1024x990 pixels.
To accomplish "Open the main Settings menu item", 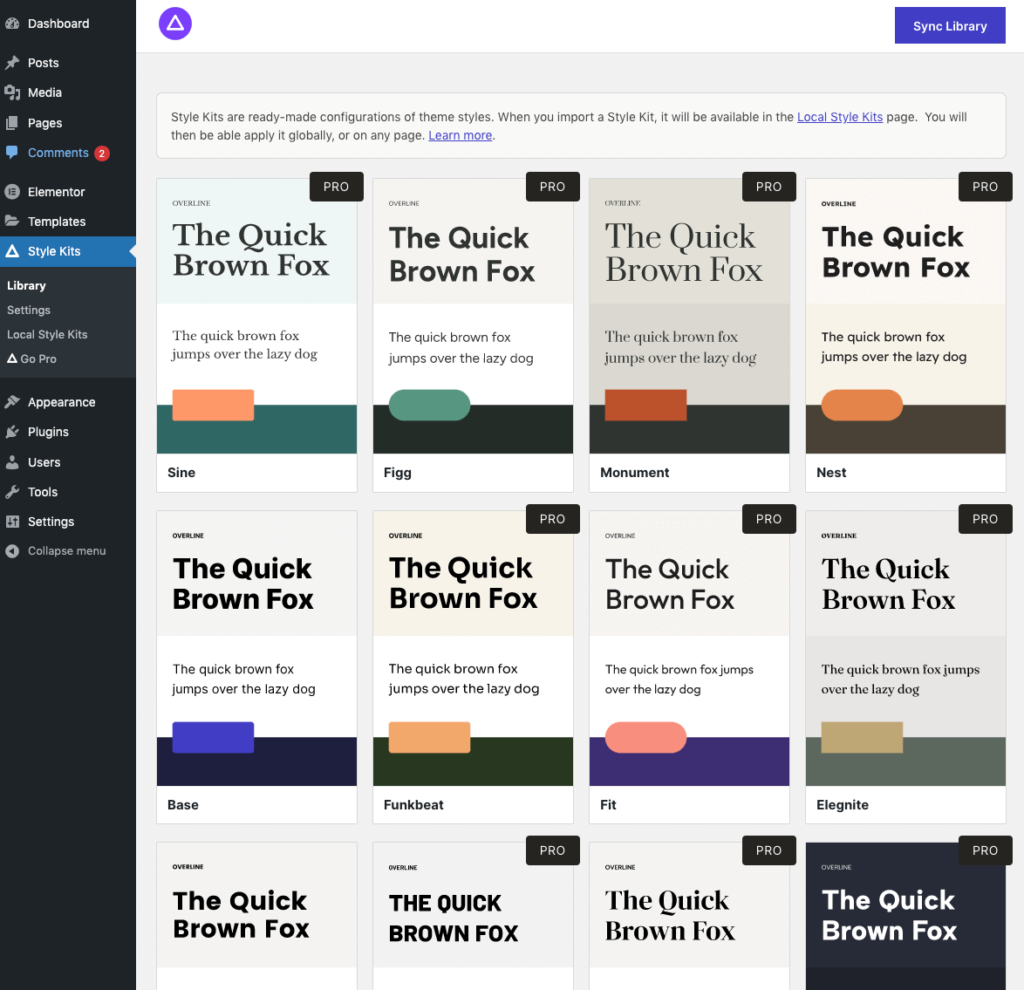I will pyautogui.click(x=68, y=522).
